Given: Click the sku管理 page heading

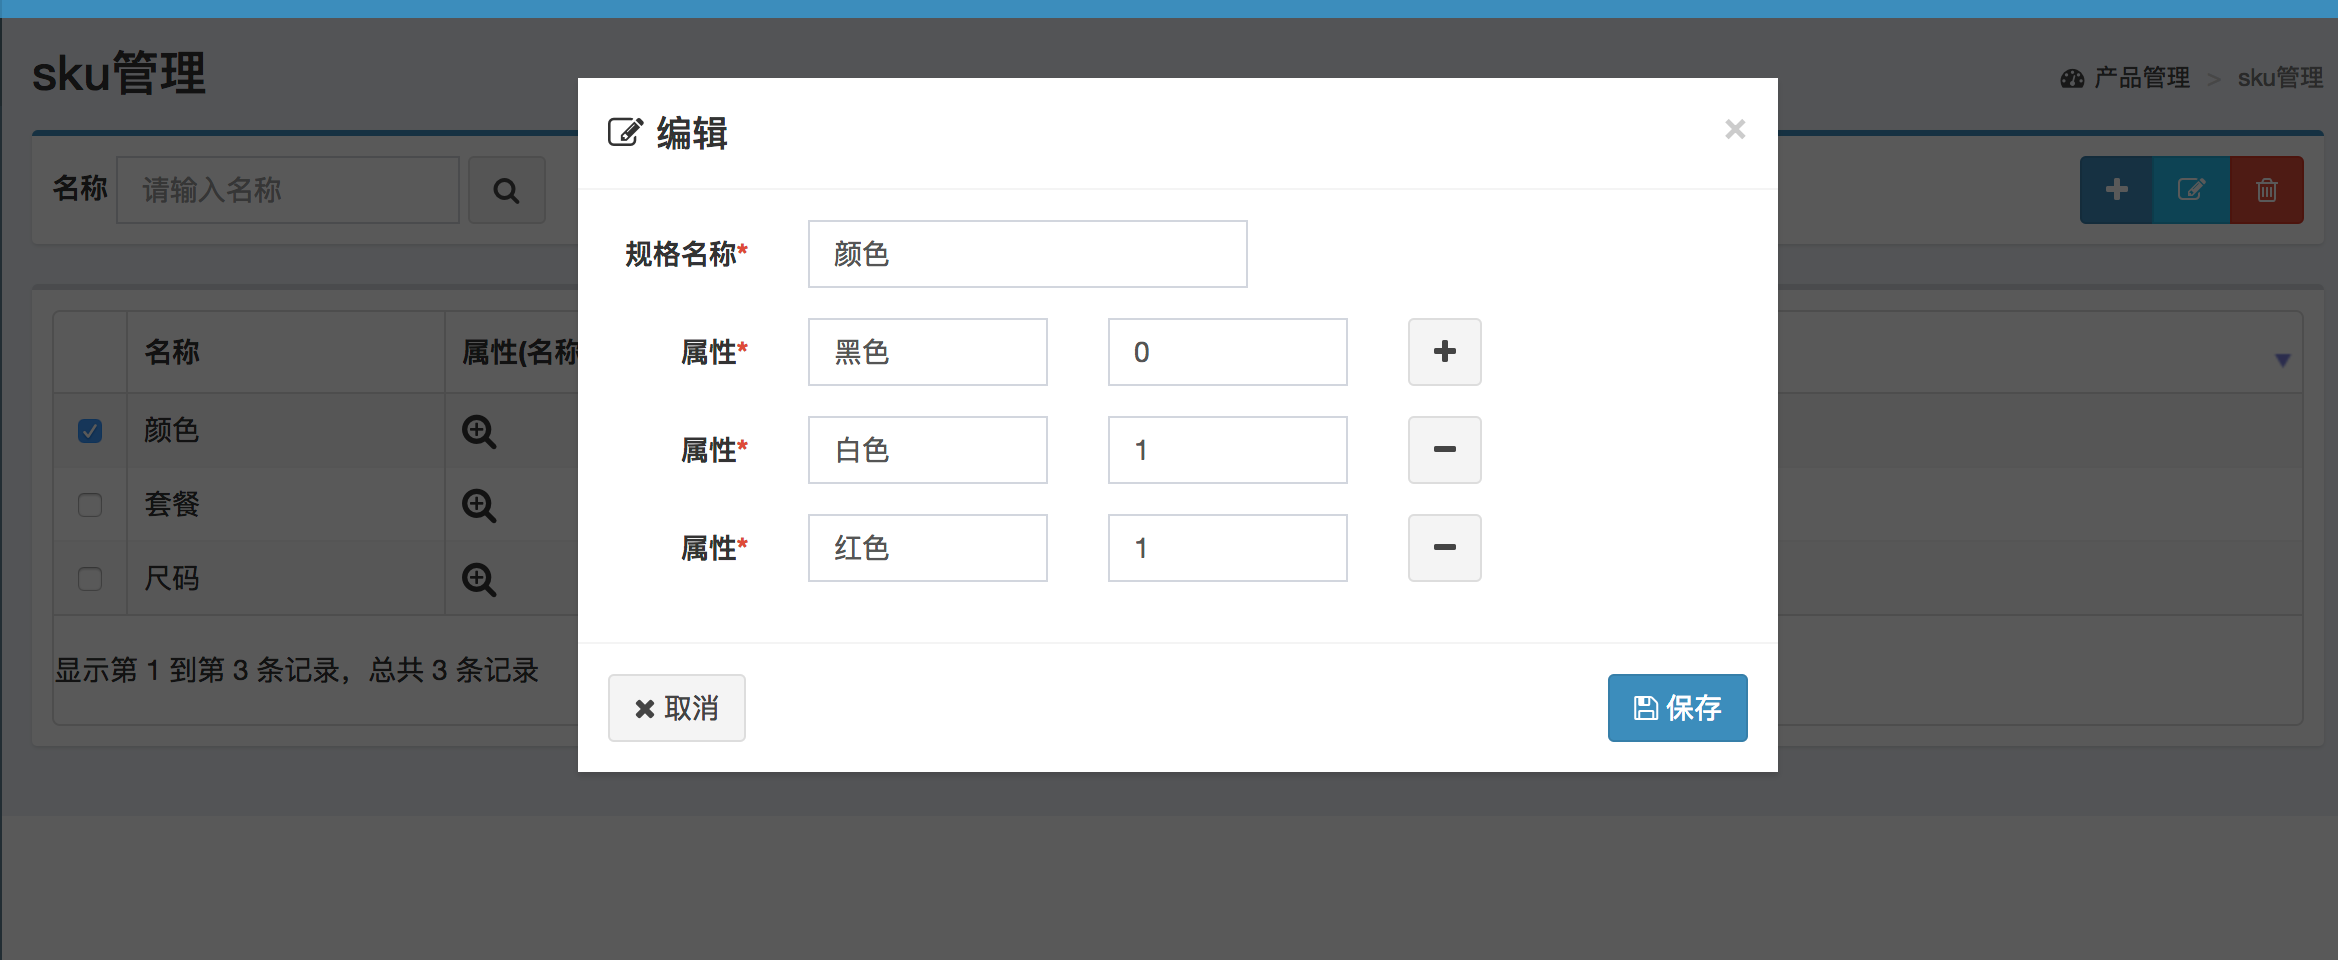Looking at the screenshot, I should pyautogui.click(x=119, y=74).
